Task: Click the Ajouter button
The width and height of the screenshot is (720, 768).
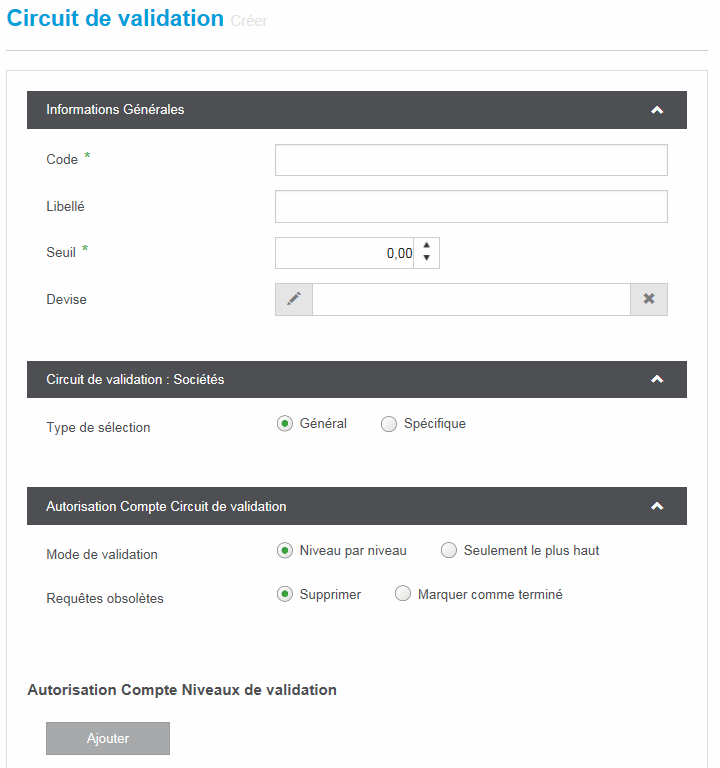Action: (108, 738)
